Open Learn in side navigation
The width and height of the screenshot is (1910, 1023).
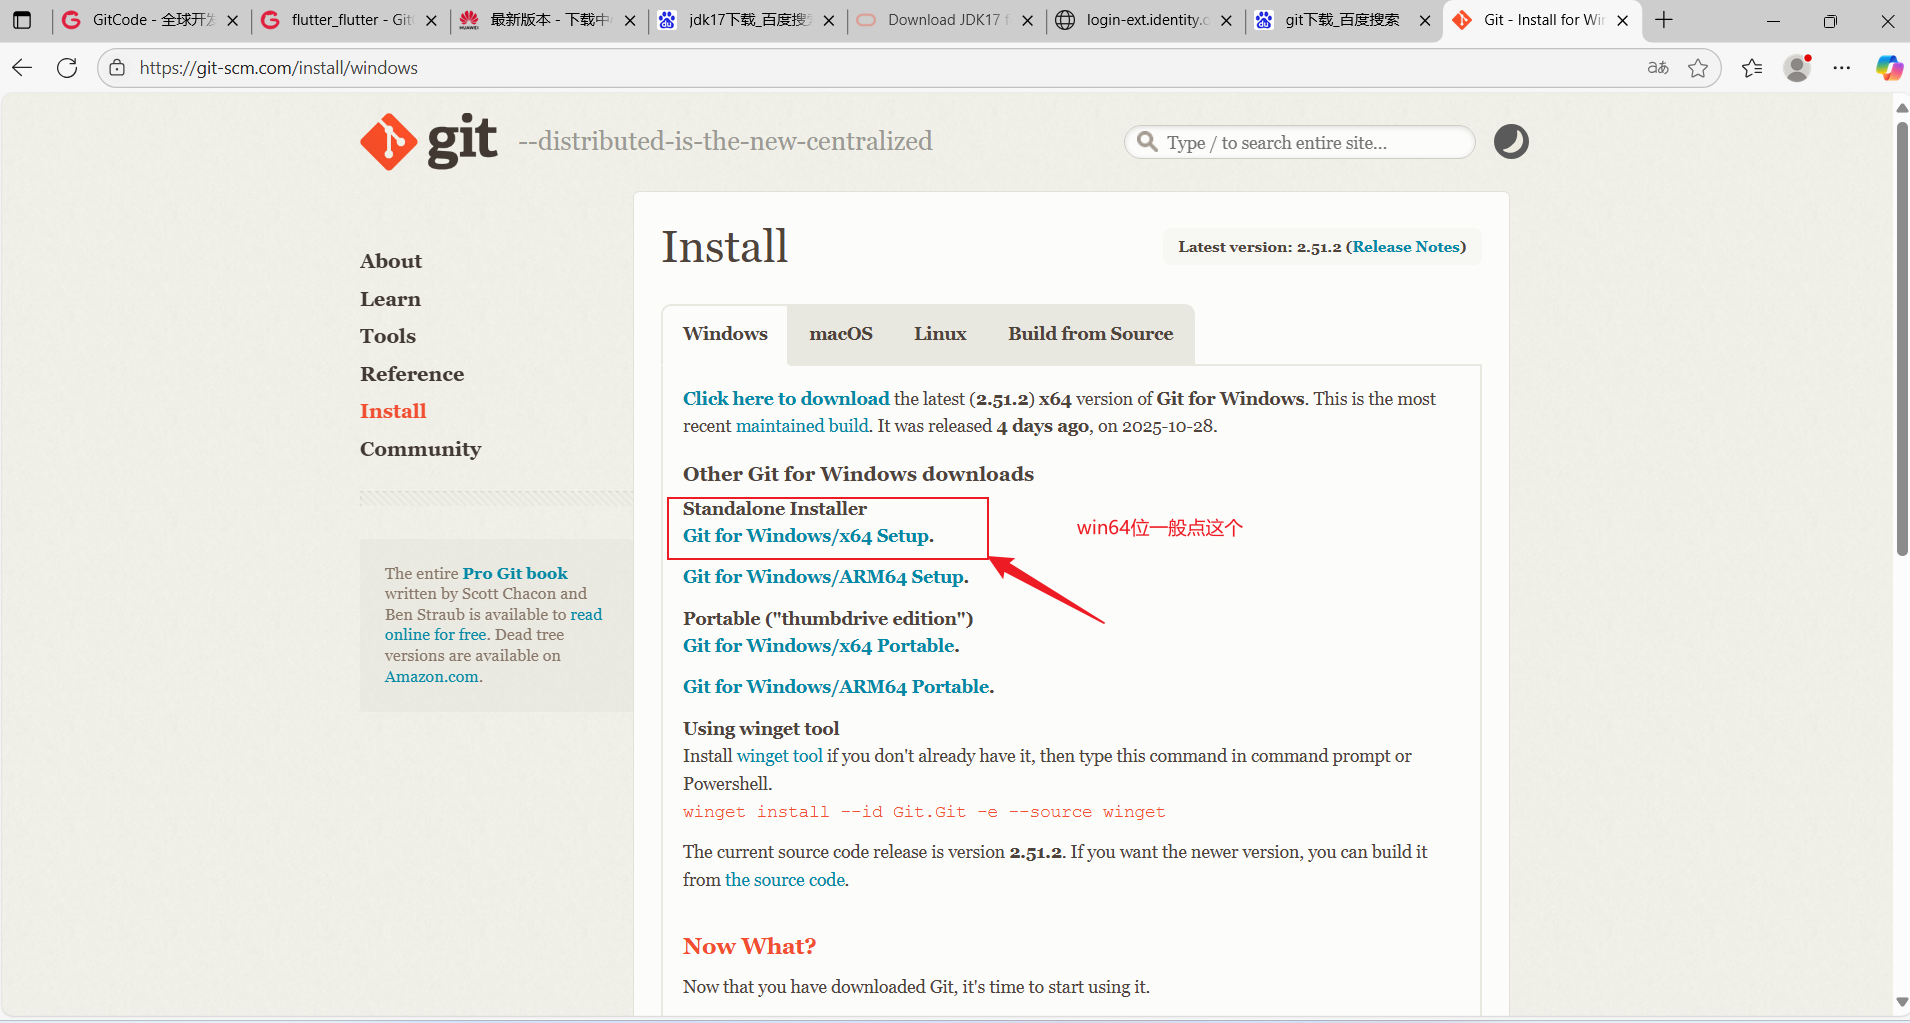point(390,299)
